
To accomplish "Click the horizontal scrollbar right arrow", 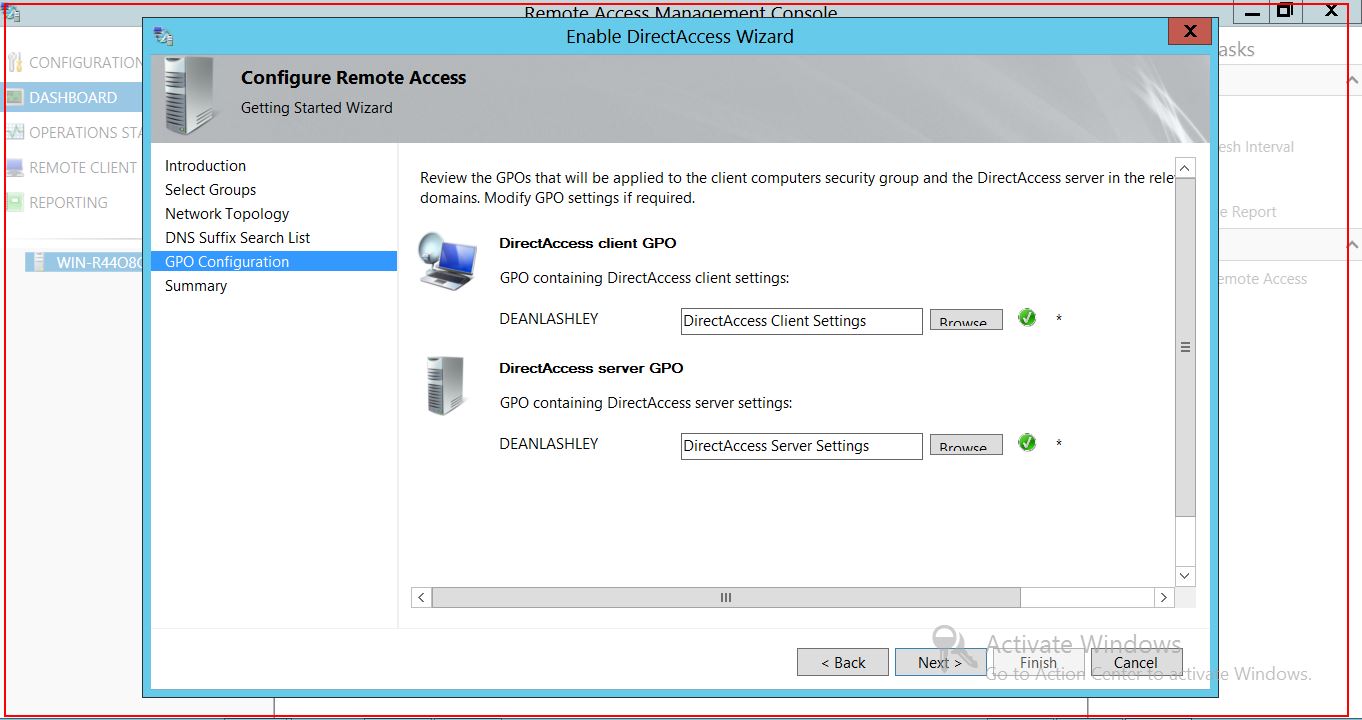I will tap(1163, 597).
